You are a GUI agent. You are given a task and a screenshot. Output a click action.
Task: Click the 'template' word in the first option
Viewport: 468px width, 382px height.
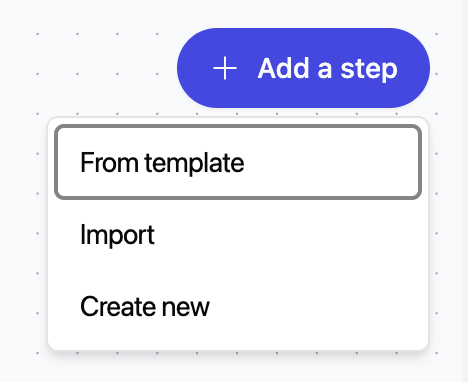click(x=194, y=164)
